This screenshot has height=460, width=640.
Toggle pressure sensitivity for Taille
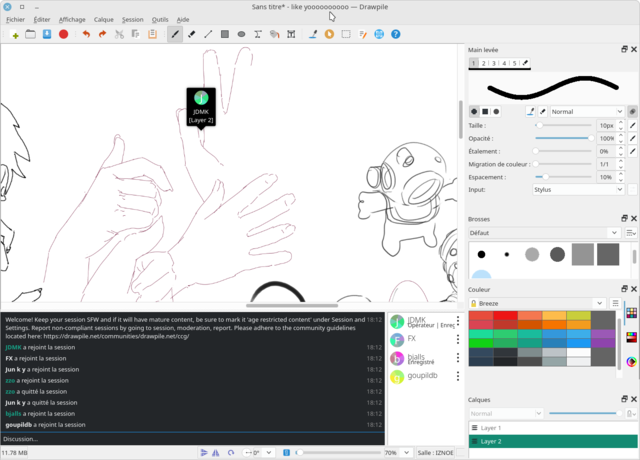coord(632,125)
